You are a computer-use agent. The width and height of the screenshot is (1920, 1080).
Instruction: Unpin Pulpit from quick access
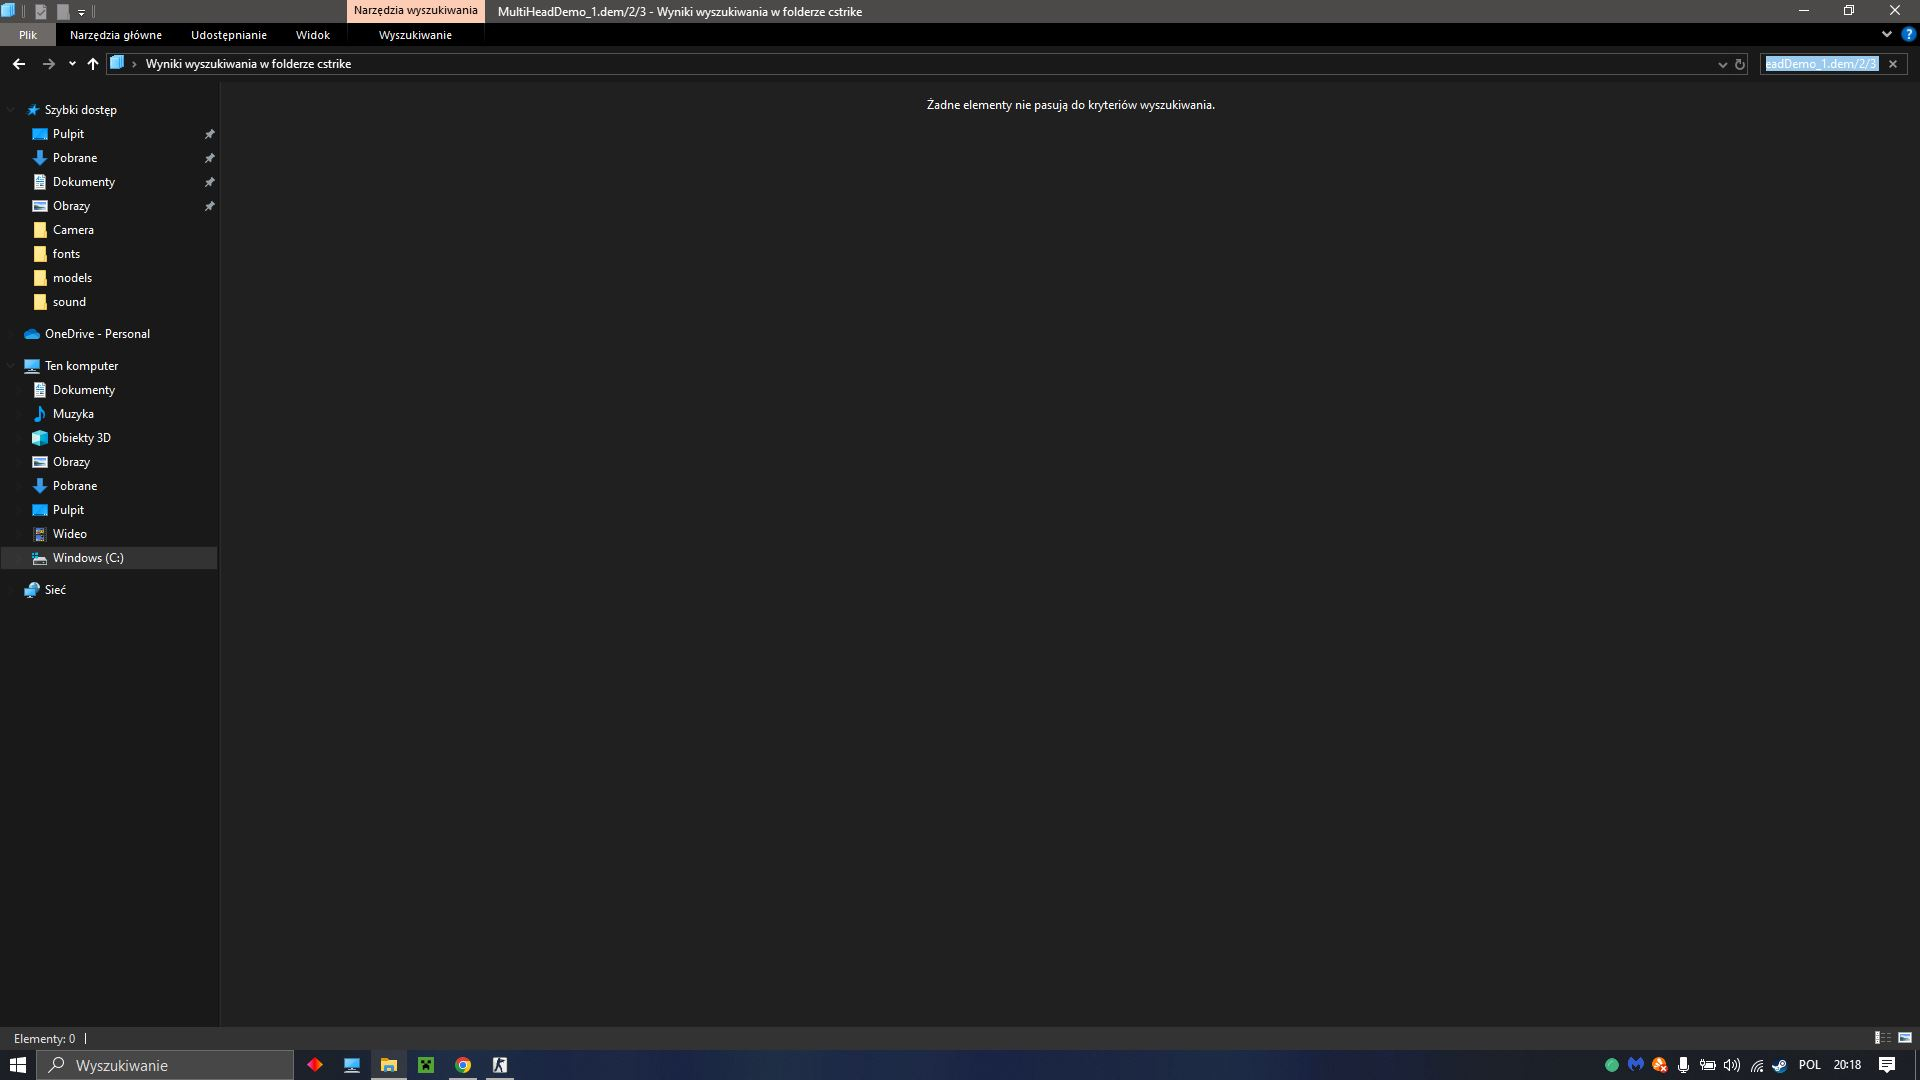210,134
